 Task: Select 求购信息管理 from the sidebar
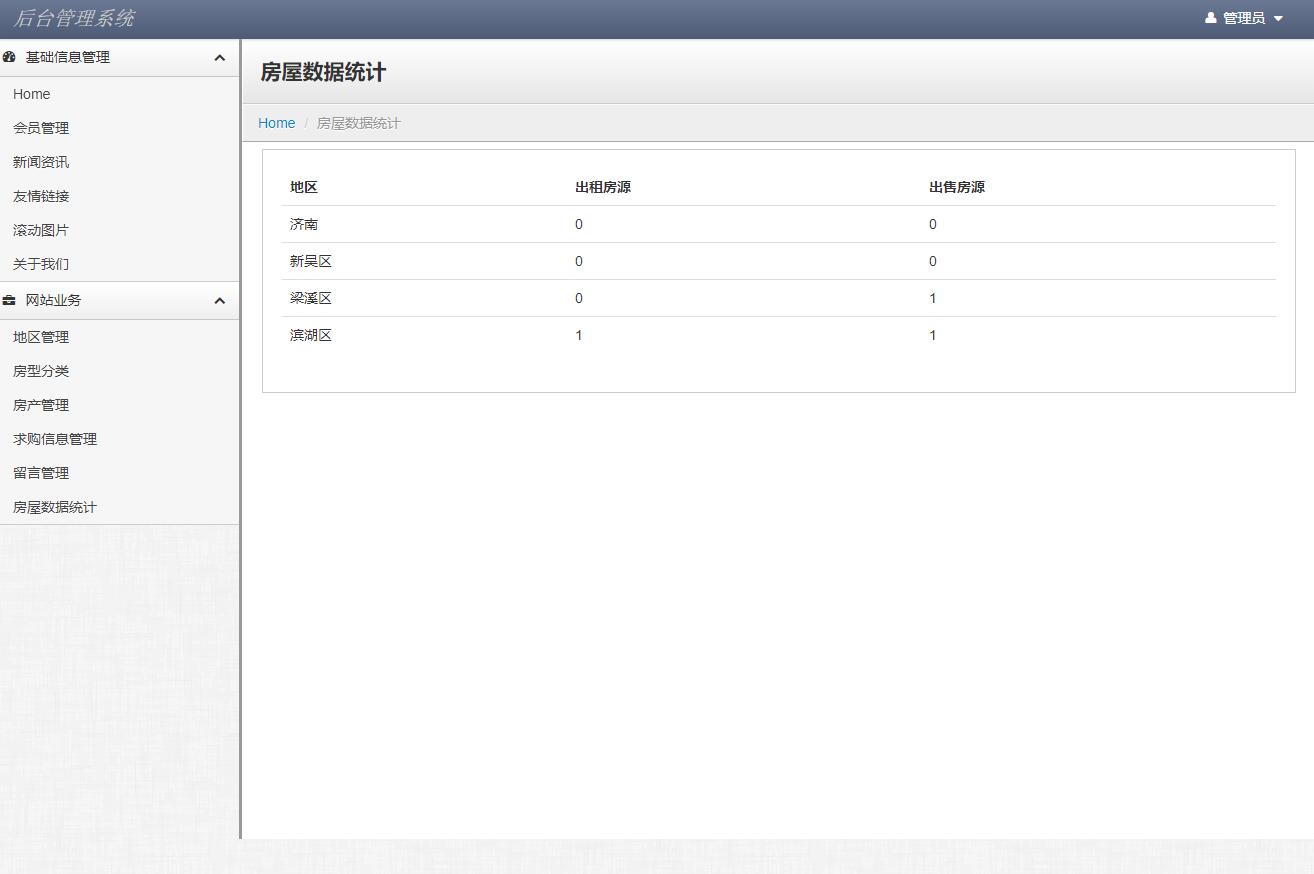tap(54, 439)
